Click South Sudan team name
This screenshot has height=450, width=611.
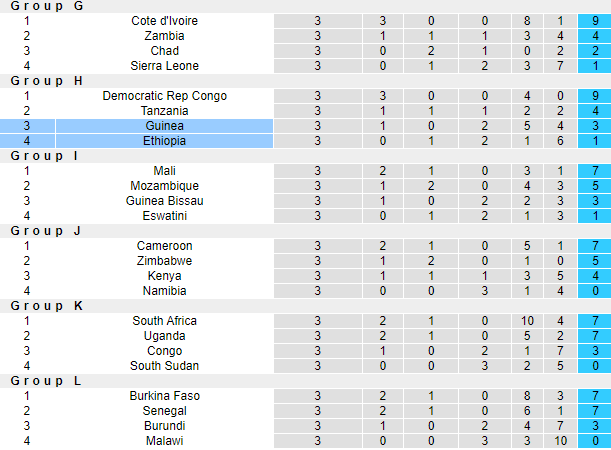(x=164, y=366)
